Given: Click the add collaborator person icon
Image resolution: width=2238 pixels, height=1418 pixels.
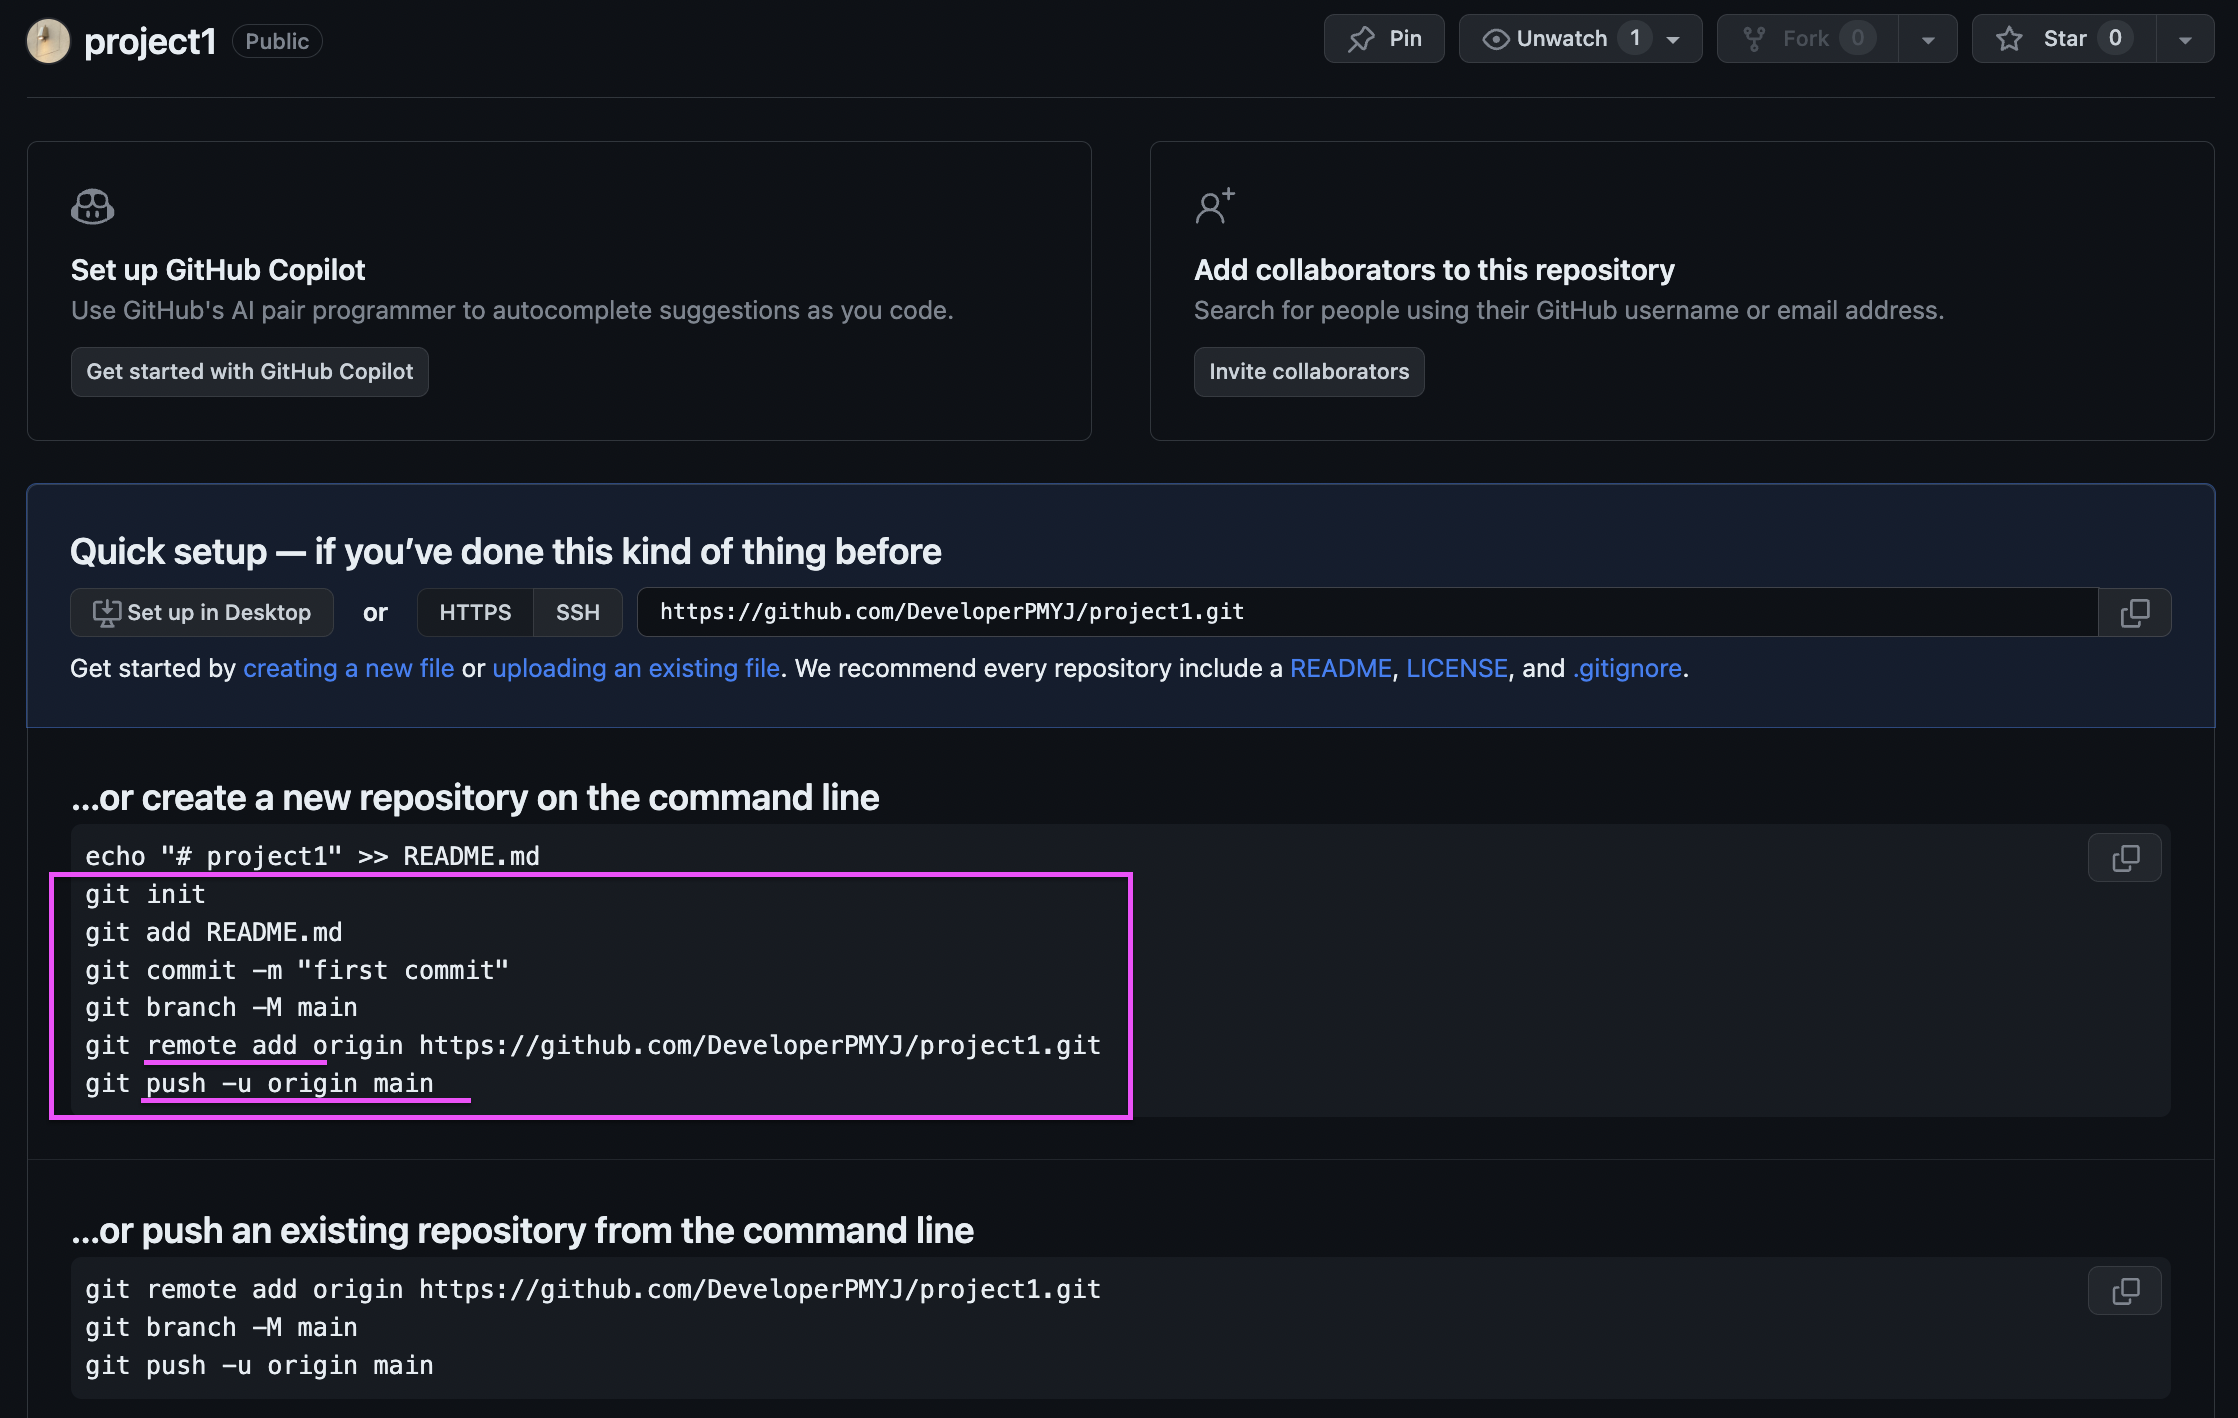Looking at the screenshot, I should click(x=1214, y=207).
